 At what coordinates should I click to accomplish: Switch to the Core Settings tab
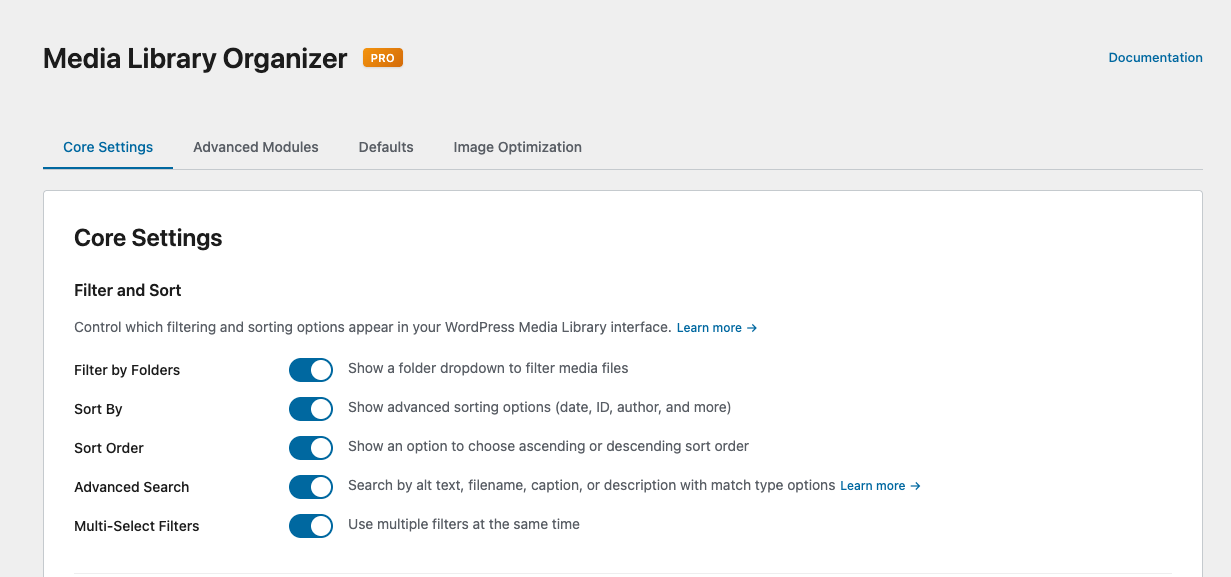coord(108,147)
